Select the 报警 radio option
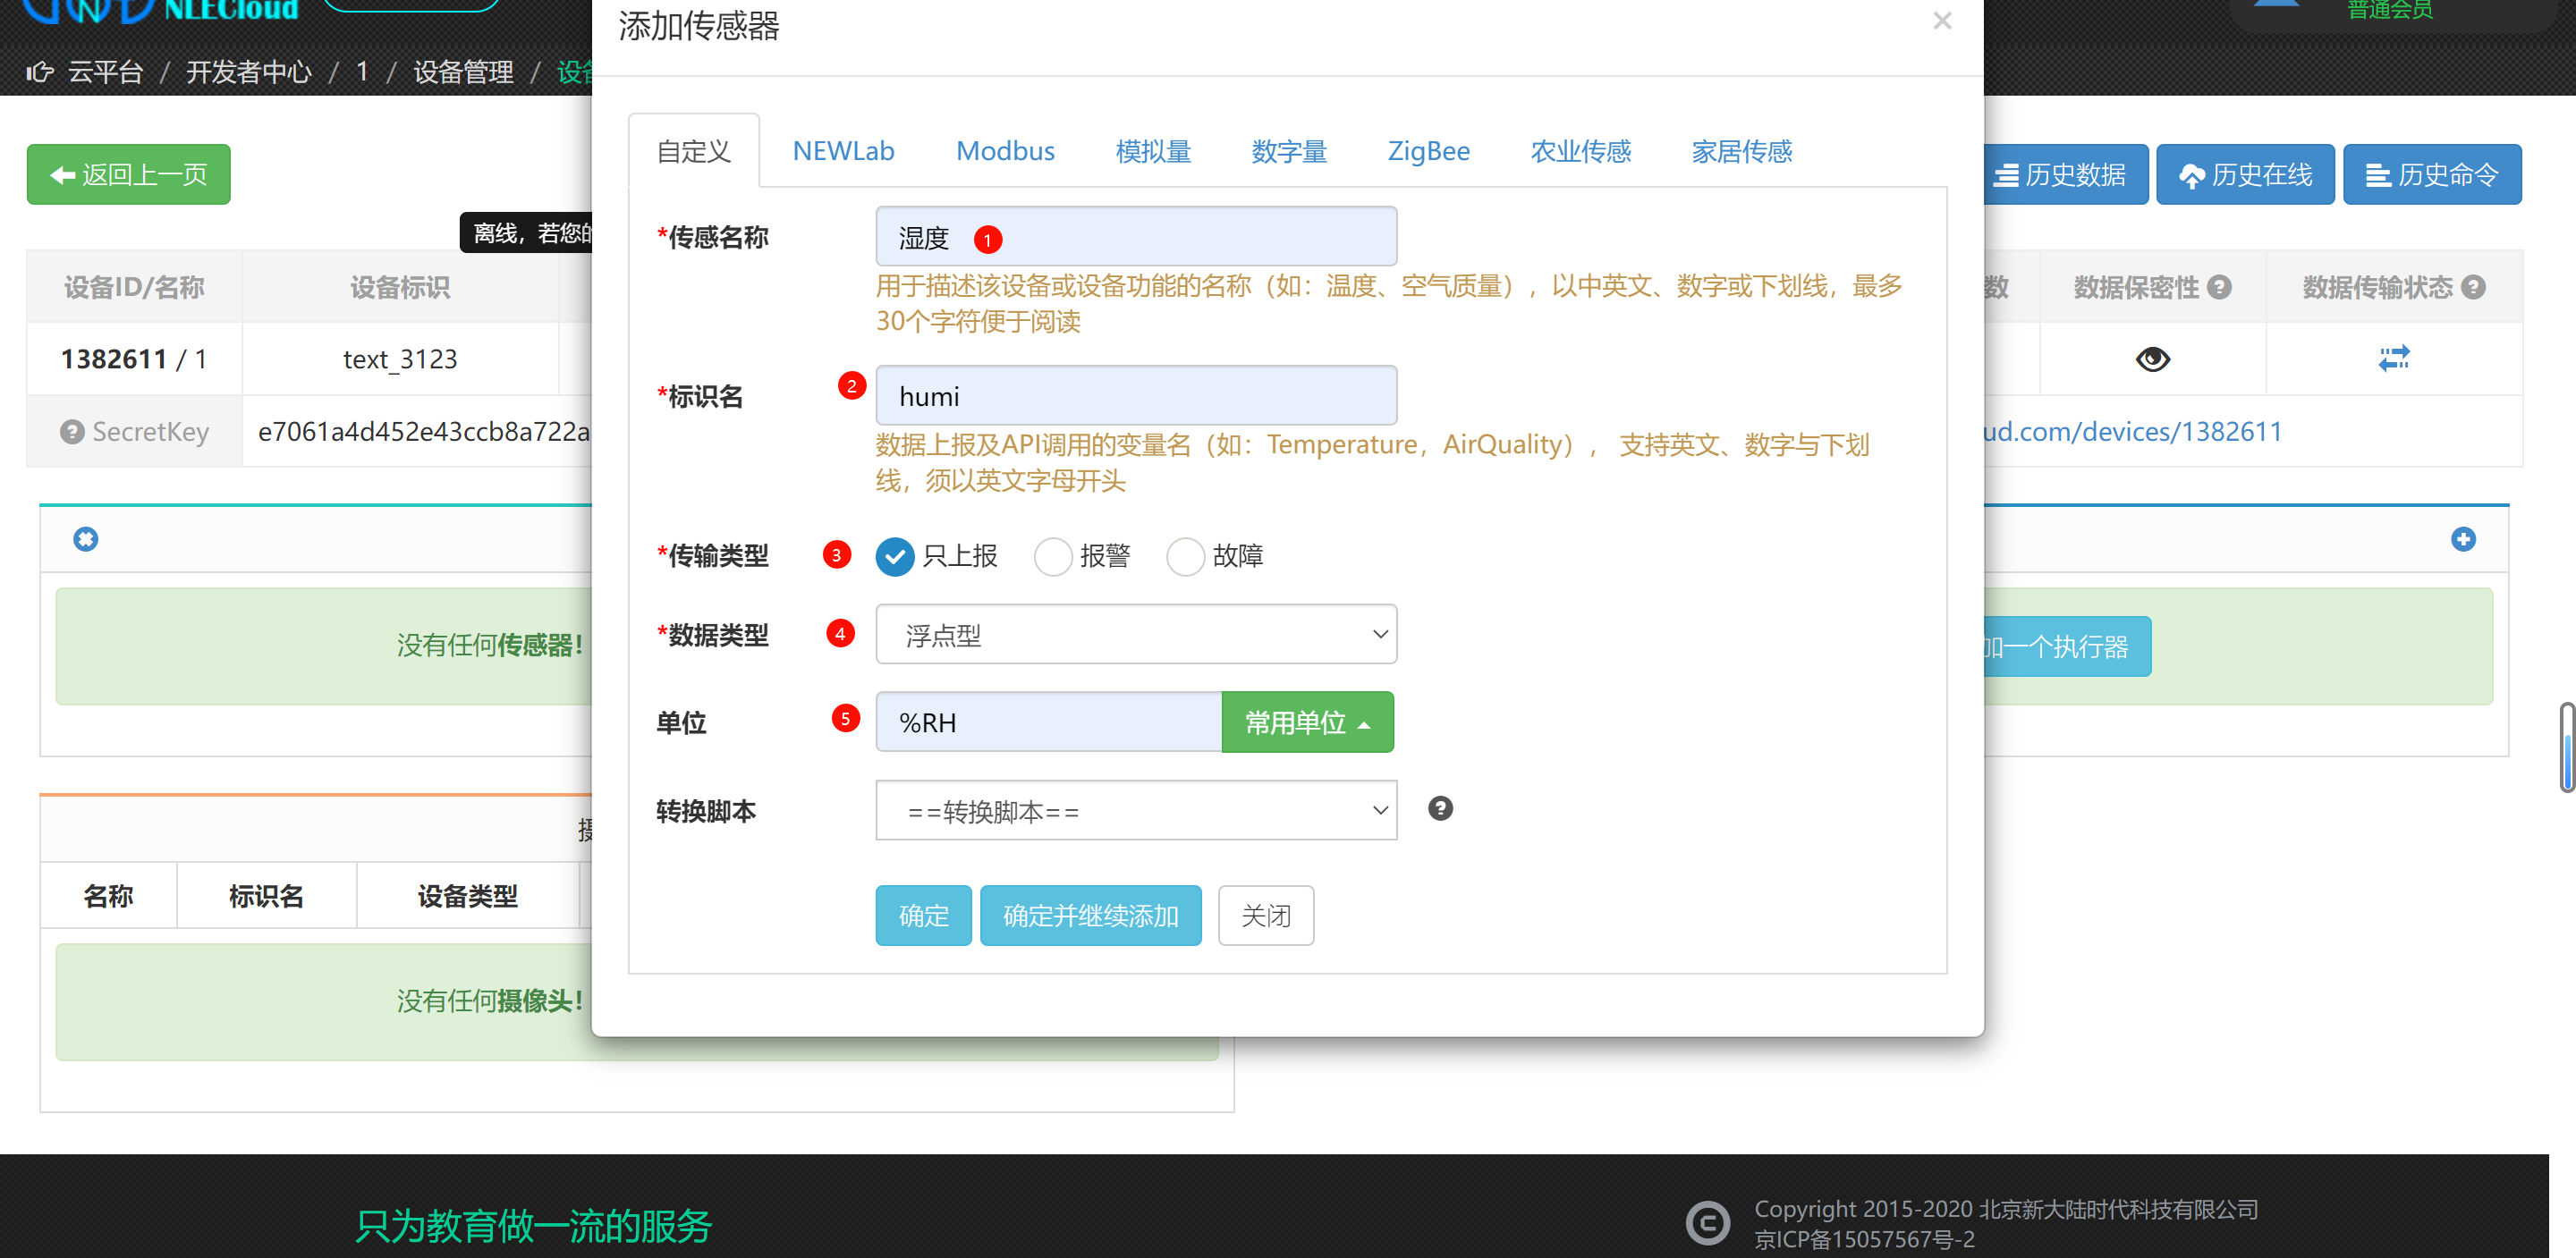2576x1258 pixels. [1052, 556]
